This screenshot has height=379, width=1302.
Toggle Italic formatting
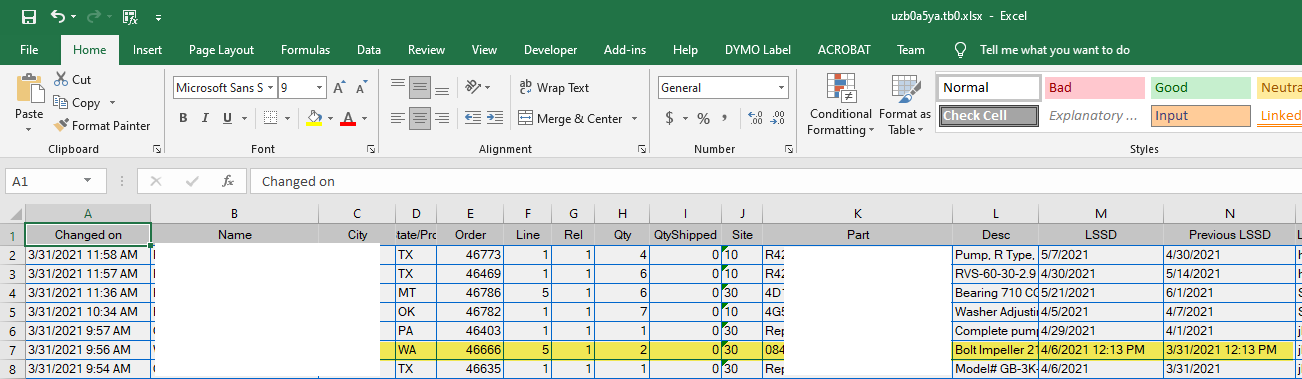(206, 119)
